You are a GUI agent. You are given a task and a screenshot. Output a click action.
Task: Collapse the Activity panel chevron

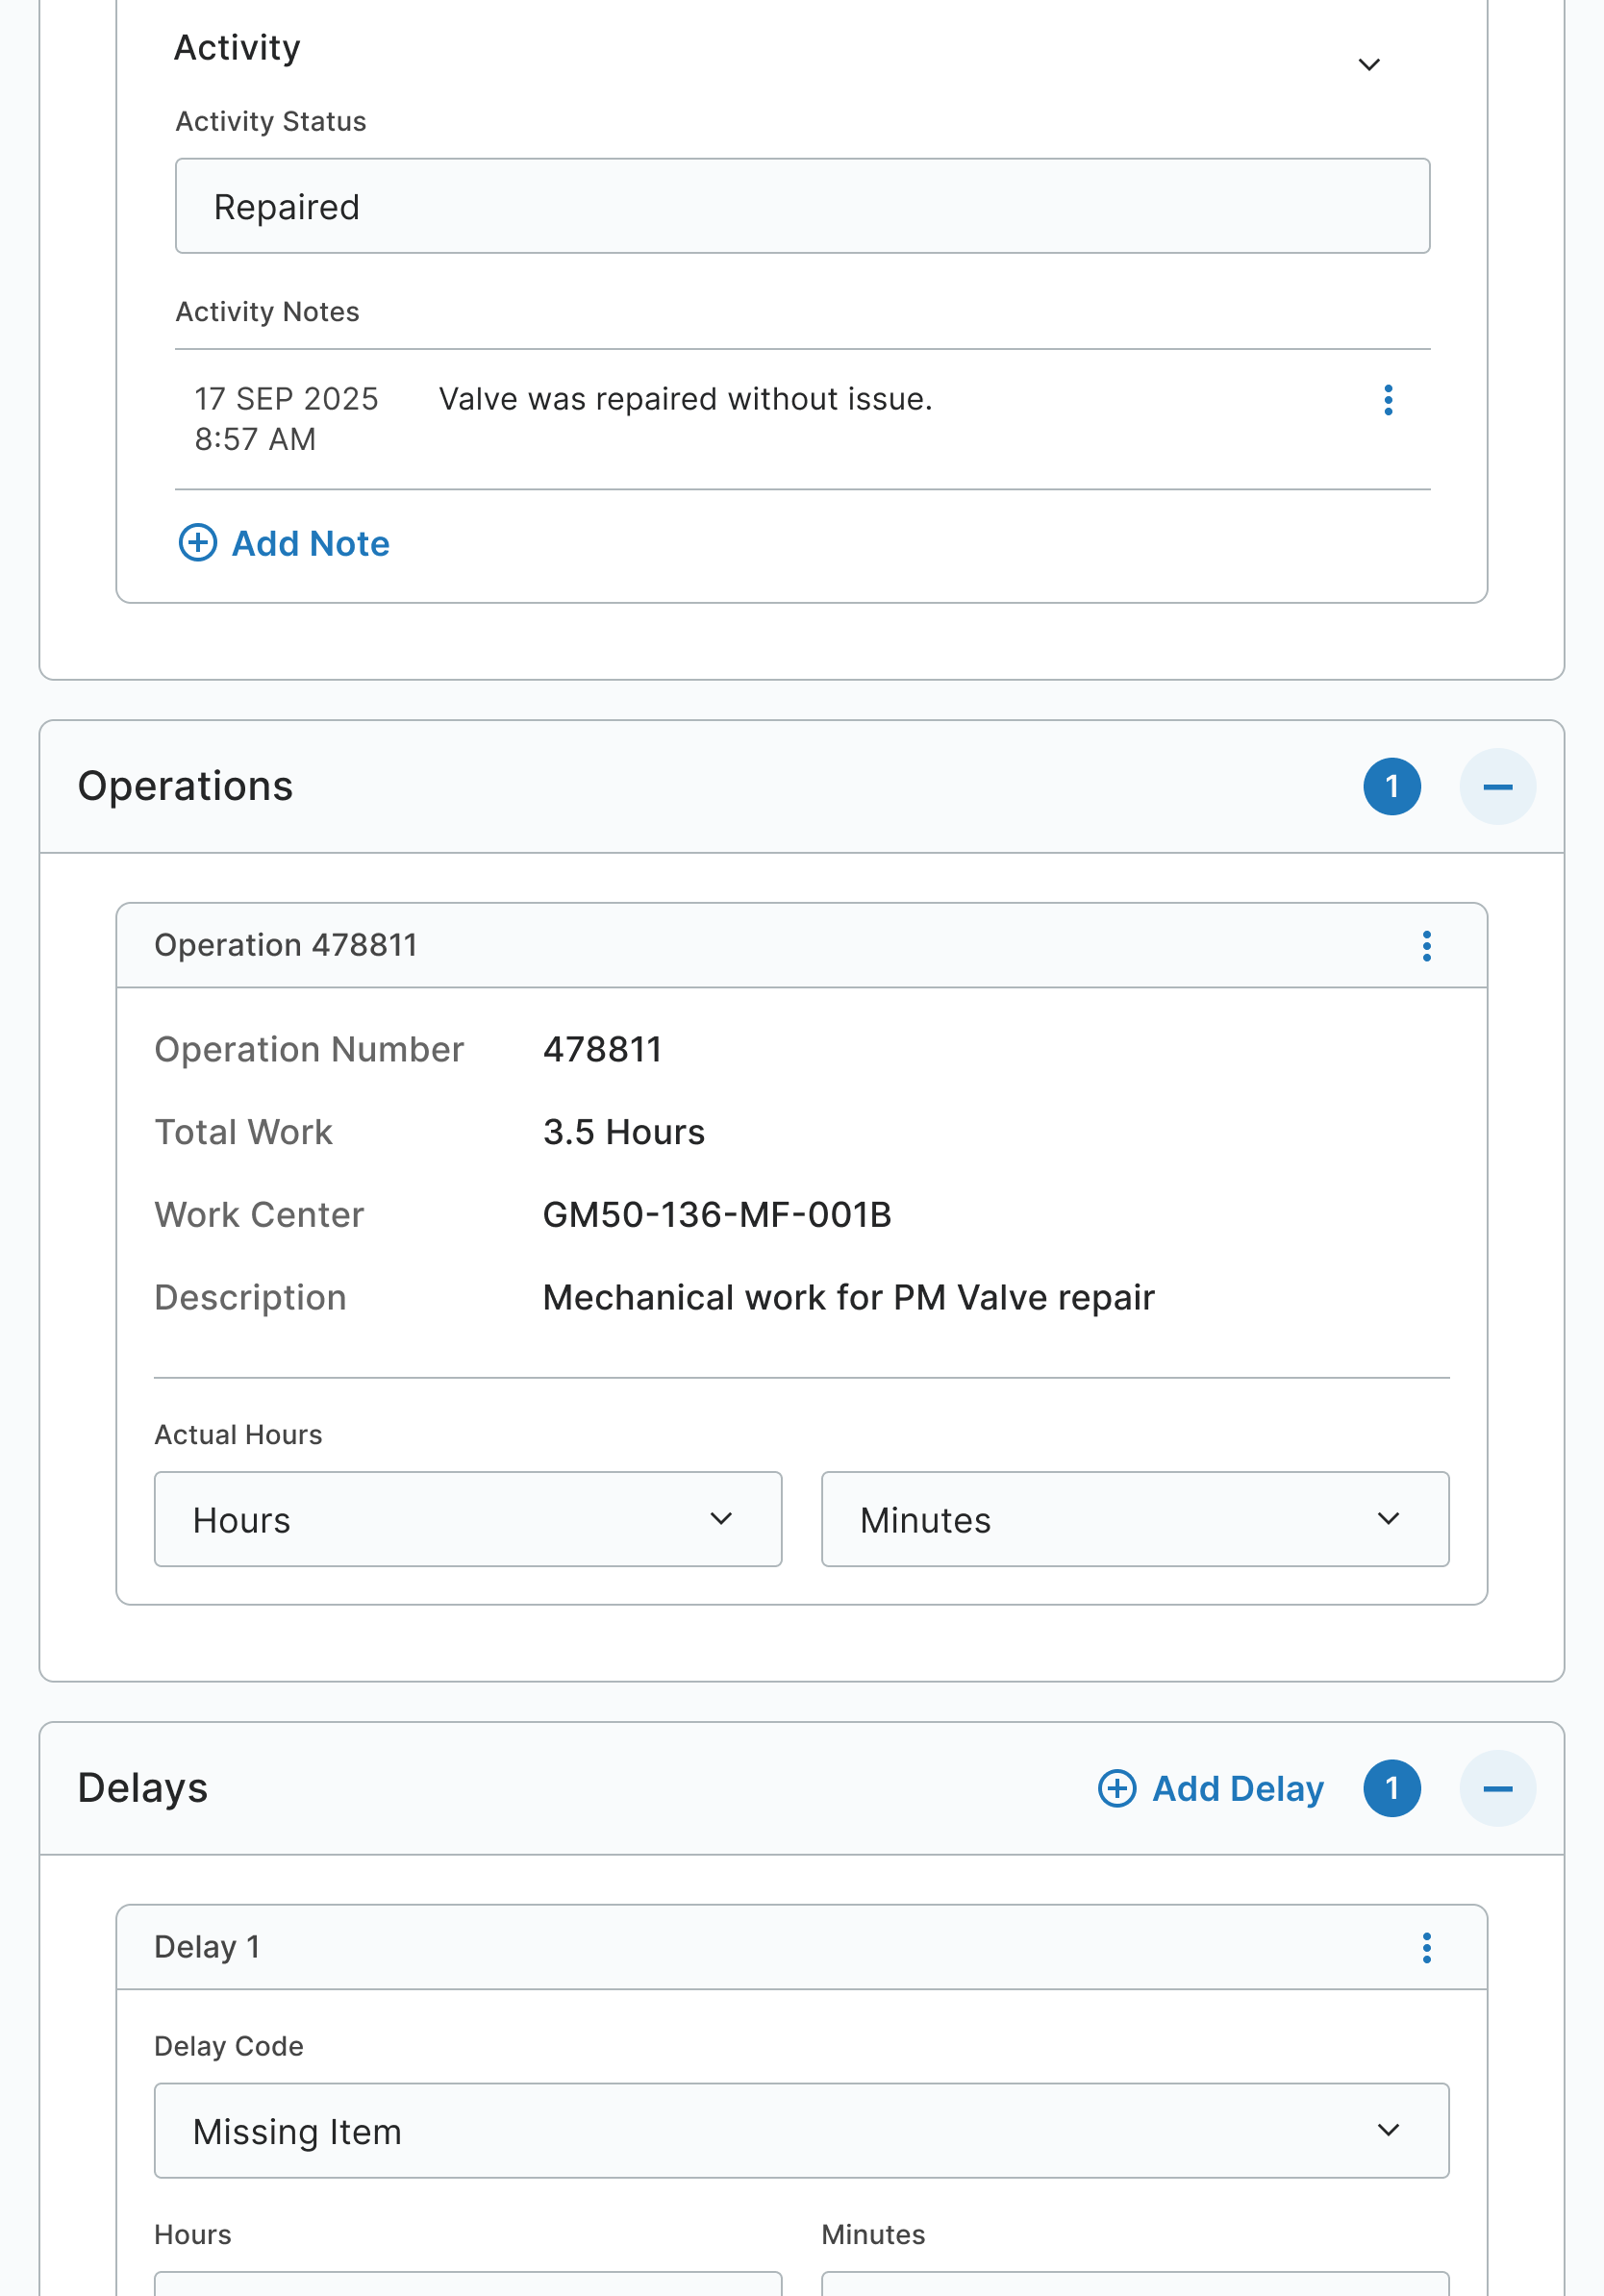[x=1369, y=65]
